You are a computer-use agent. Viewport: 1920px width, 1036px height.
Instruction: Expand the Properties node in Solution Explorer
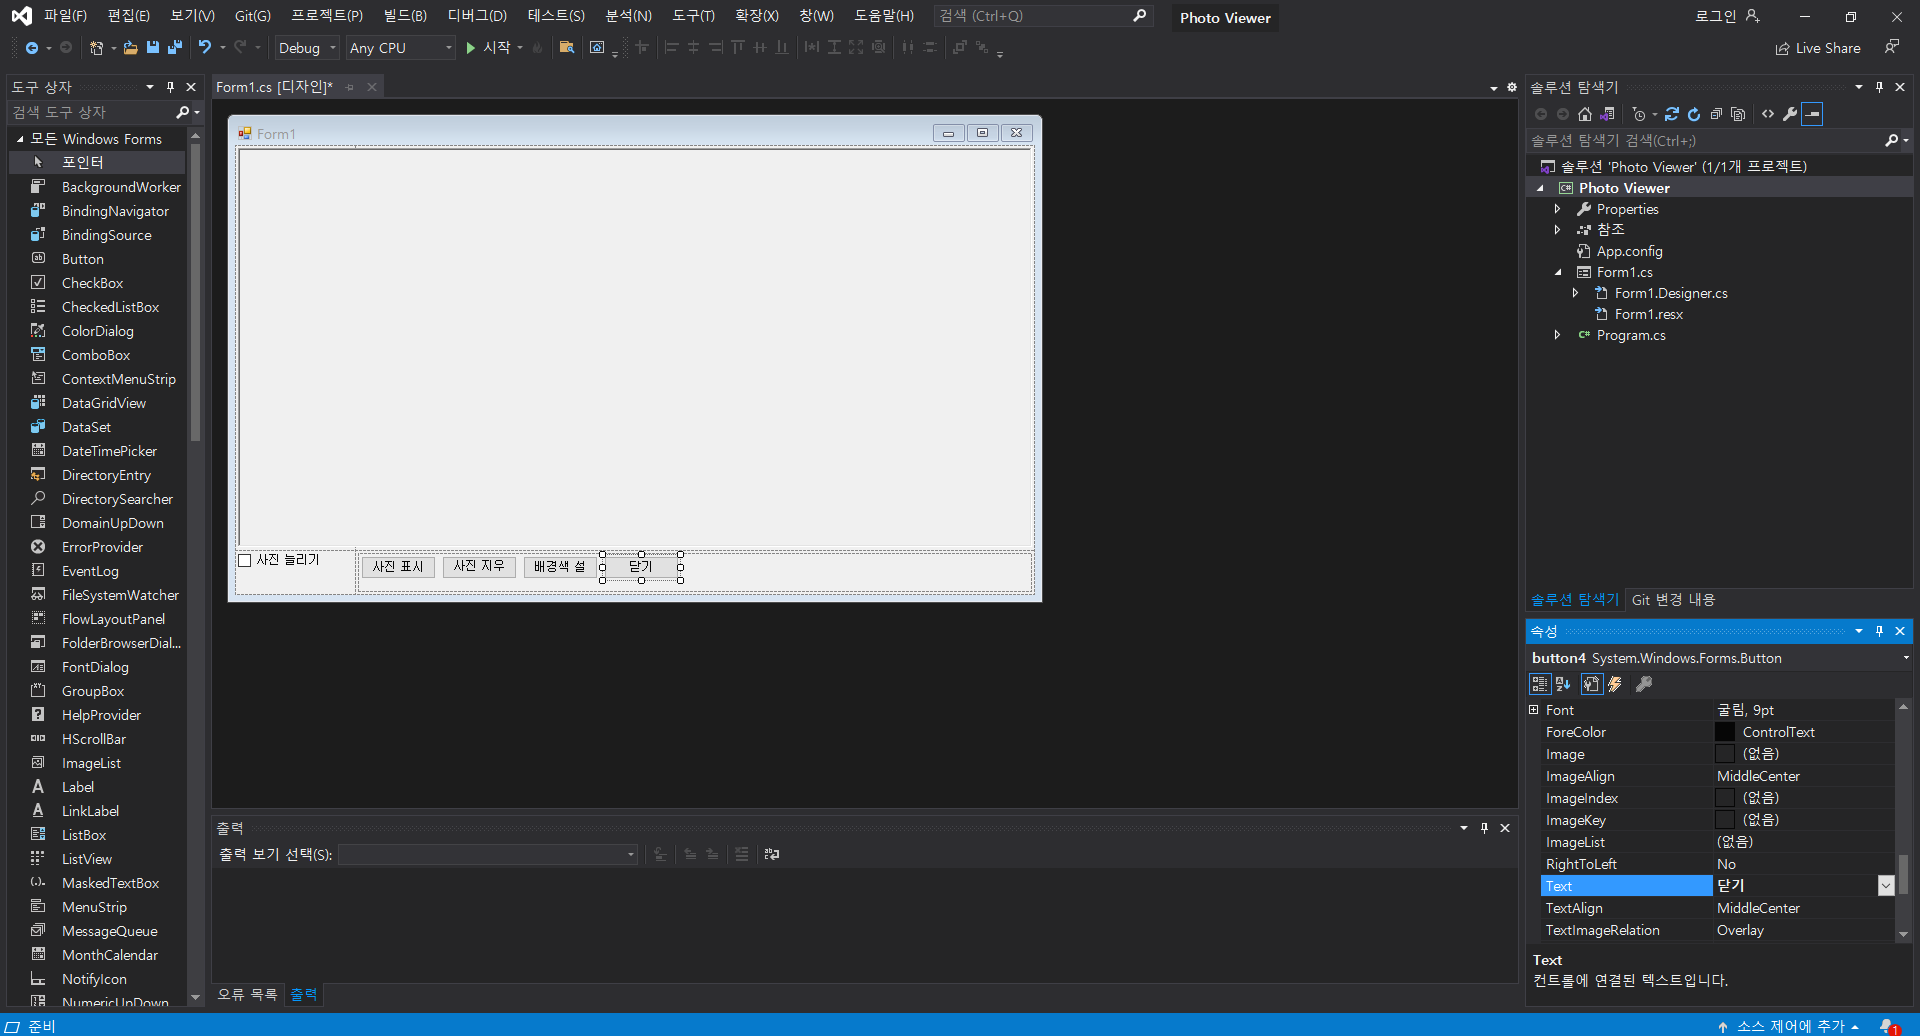tap(1557, 209)
